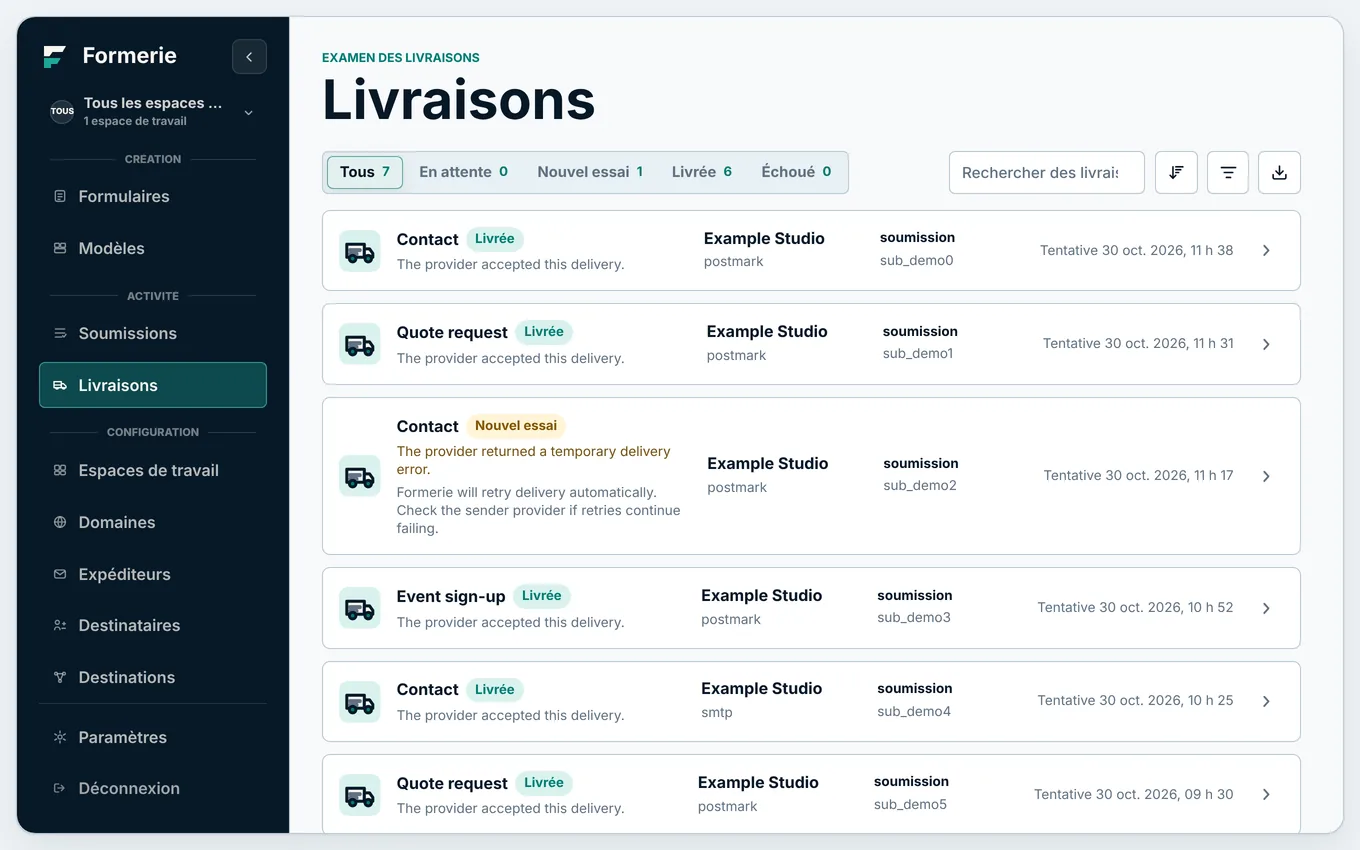Navigate to Domaines

tap(153, 522)
